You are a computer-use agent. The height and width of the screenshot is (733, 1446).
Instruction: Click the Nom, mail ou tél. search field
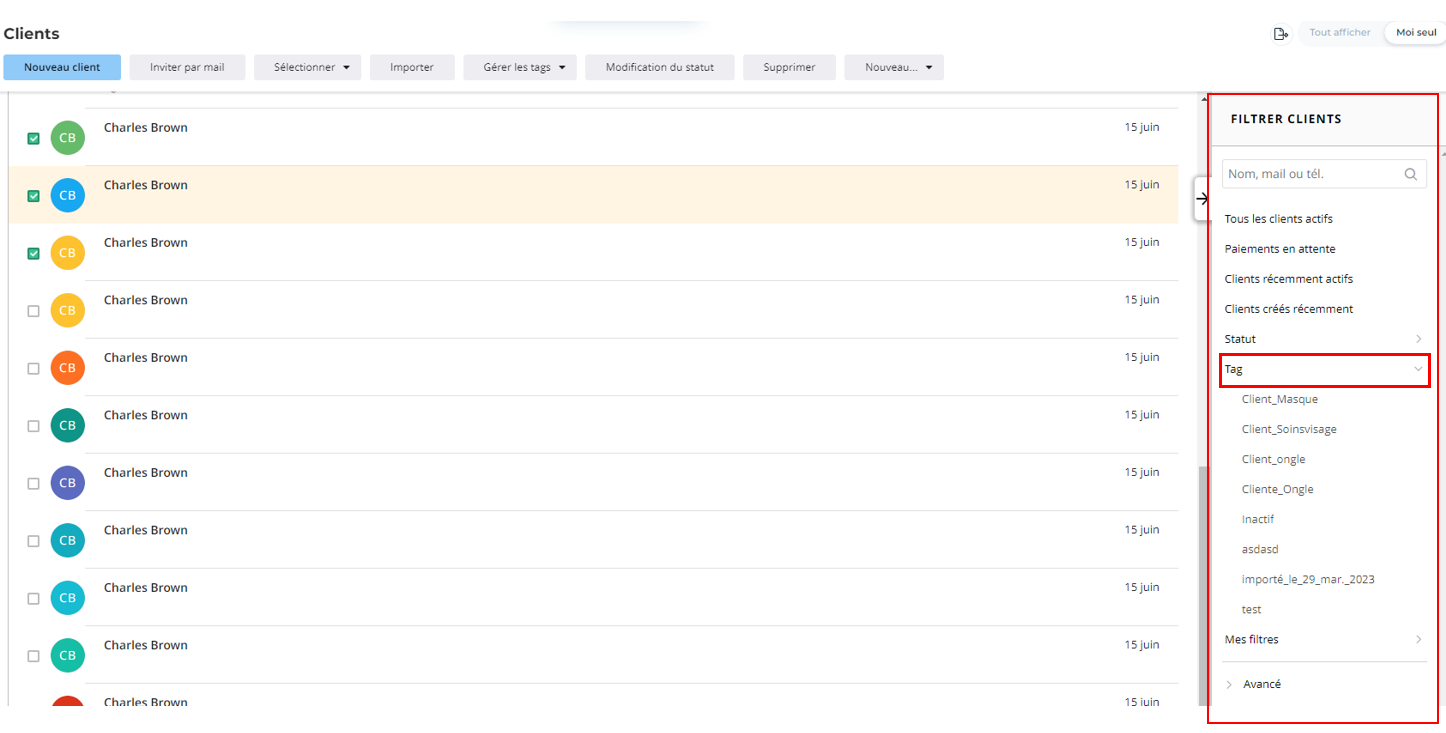click(1310, 173)
